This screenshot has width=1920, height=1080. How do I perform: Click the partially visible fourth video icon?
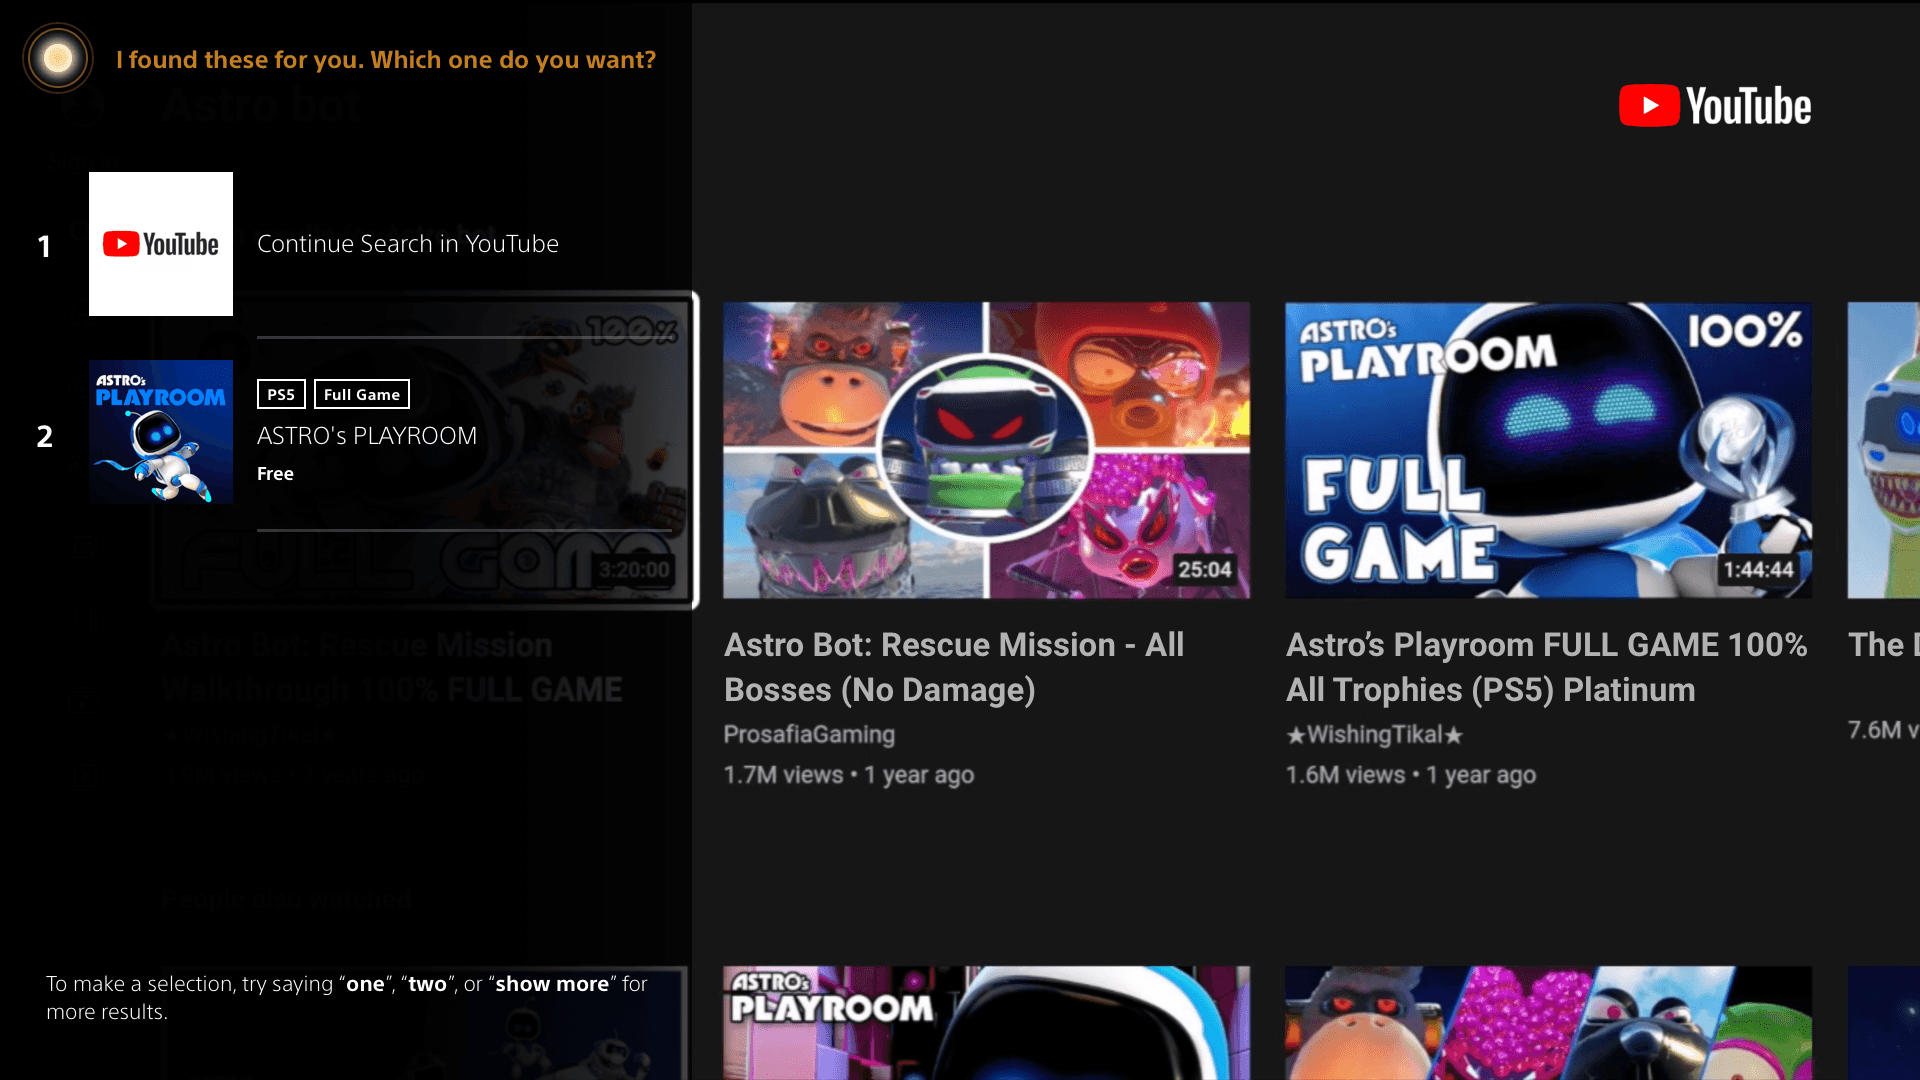(1886, 448)
